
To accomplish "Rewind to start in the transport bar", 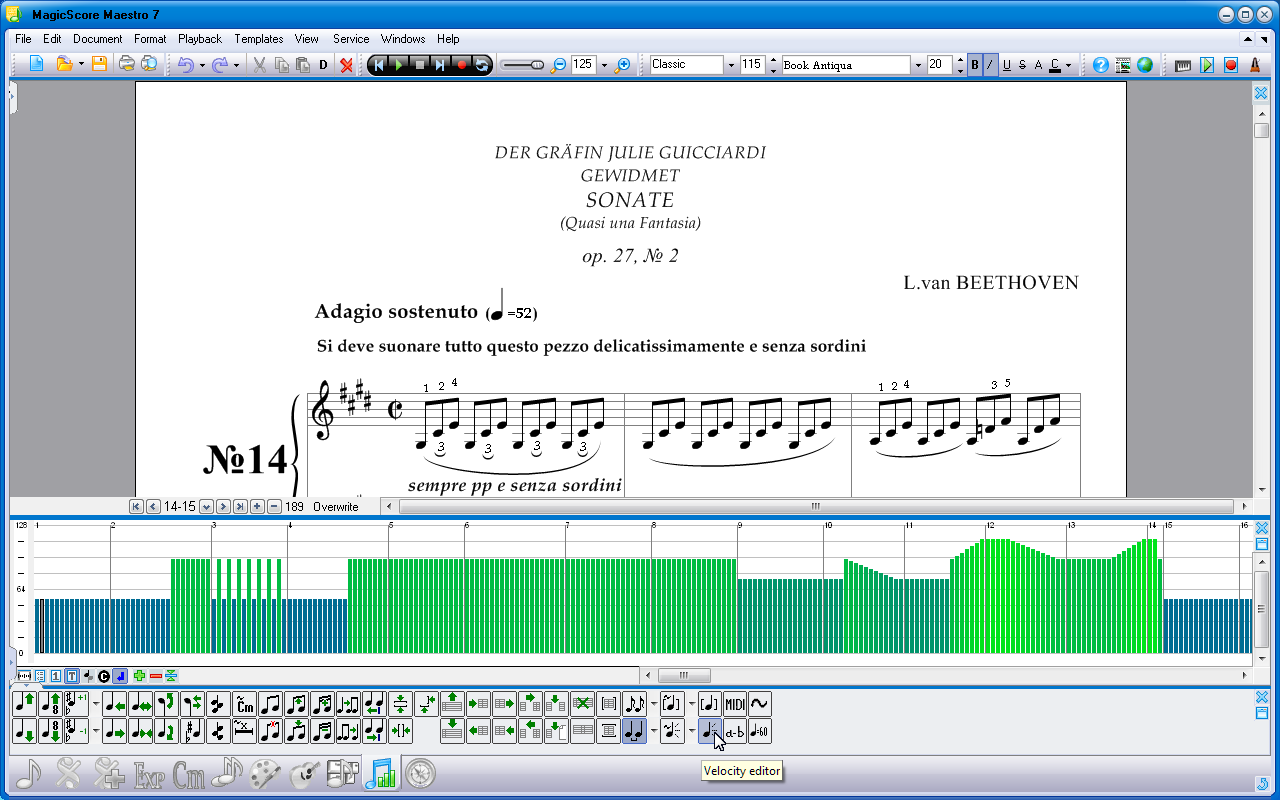I will [379, 65].
